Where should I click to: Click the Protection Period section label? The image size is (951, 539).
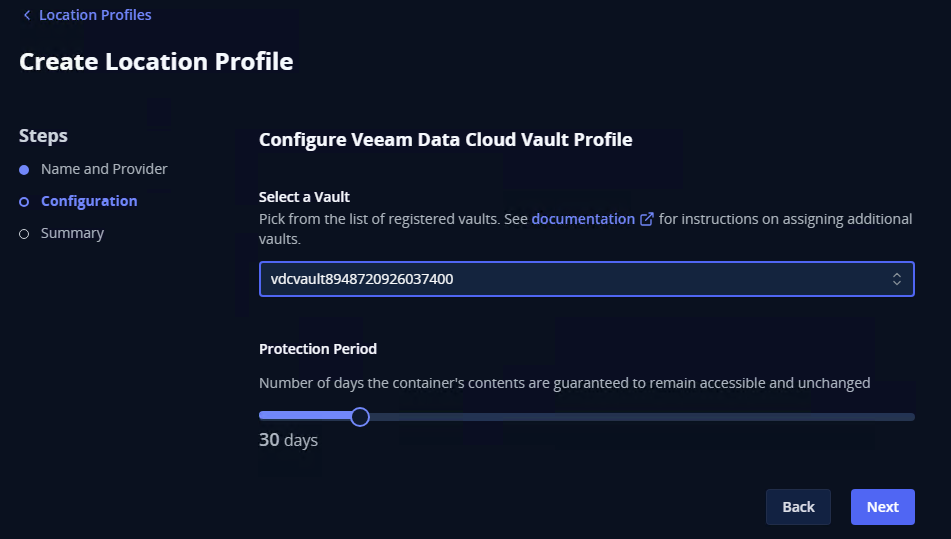click(x=318, y=349)
